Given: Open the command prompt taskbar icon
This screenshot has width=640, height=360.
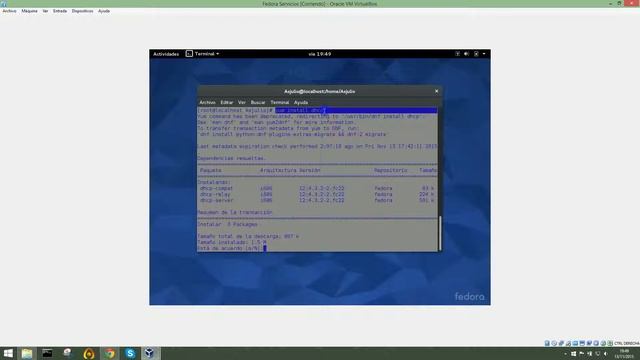Looking at the screenshot, I should (x=47, y=353).
